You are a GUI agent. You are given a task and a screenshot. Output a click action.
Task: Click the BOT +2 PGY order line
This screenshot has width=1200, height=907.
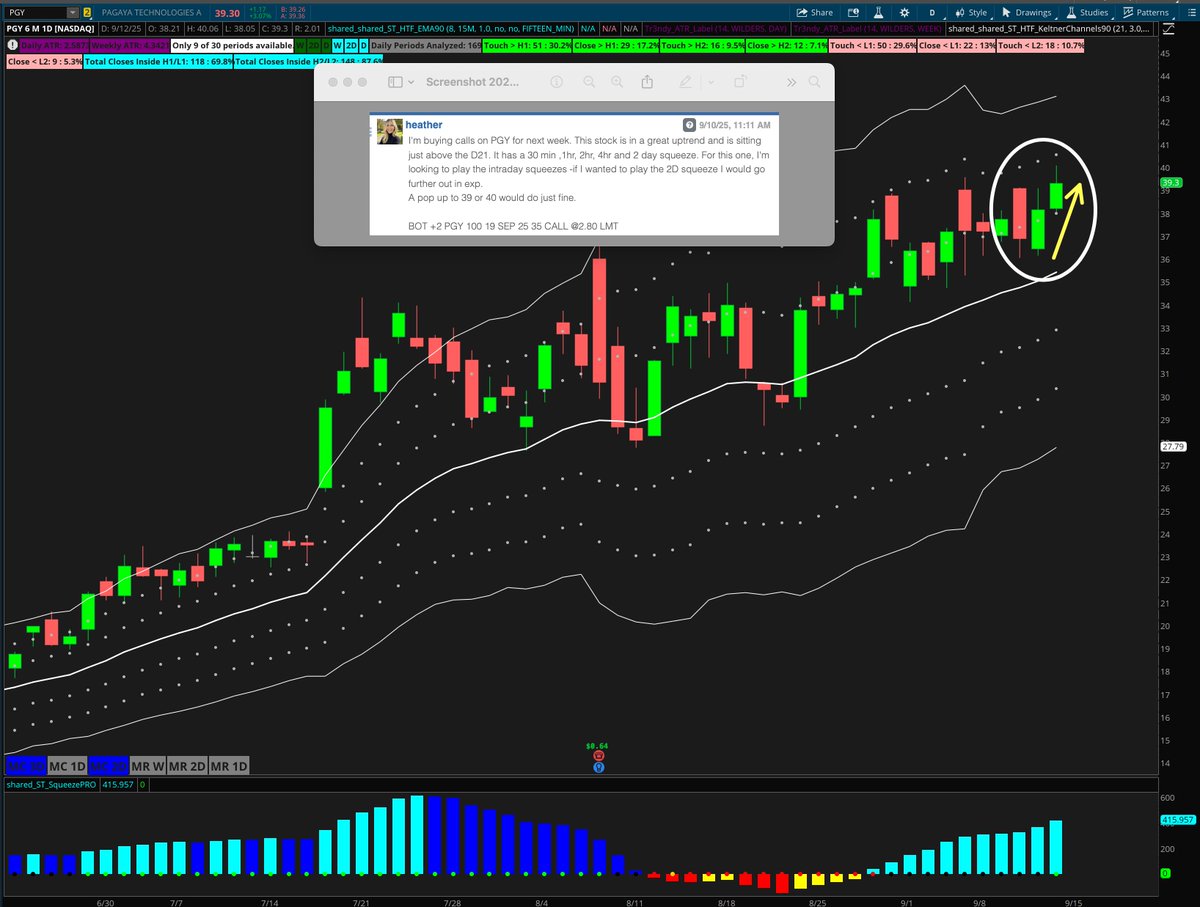[513, 226]
